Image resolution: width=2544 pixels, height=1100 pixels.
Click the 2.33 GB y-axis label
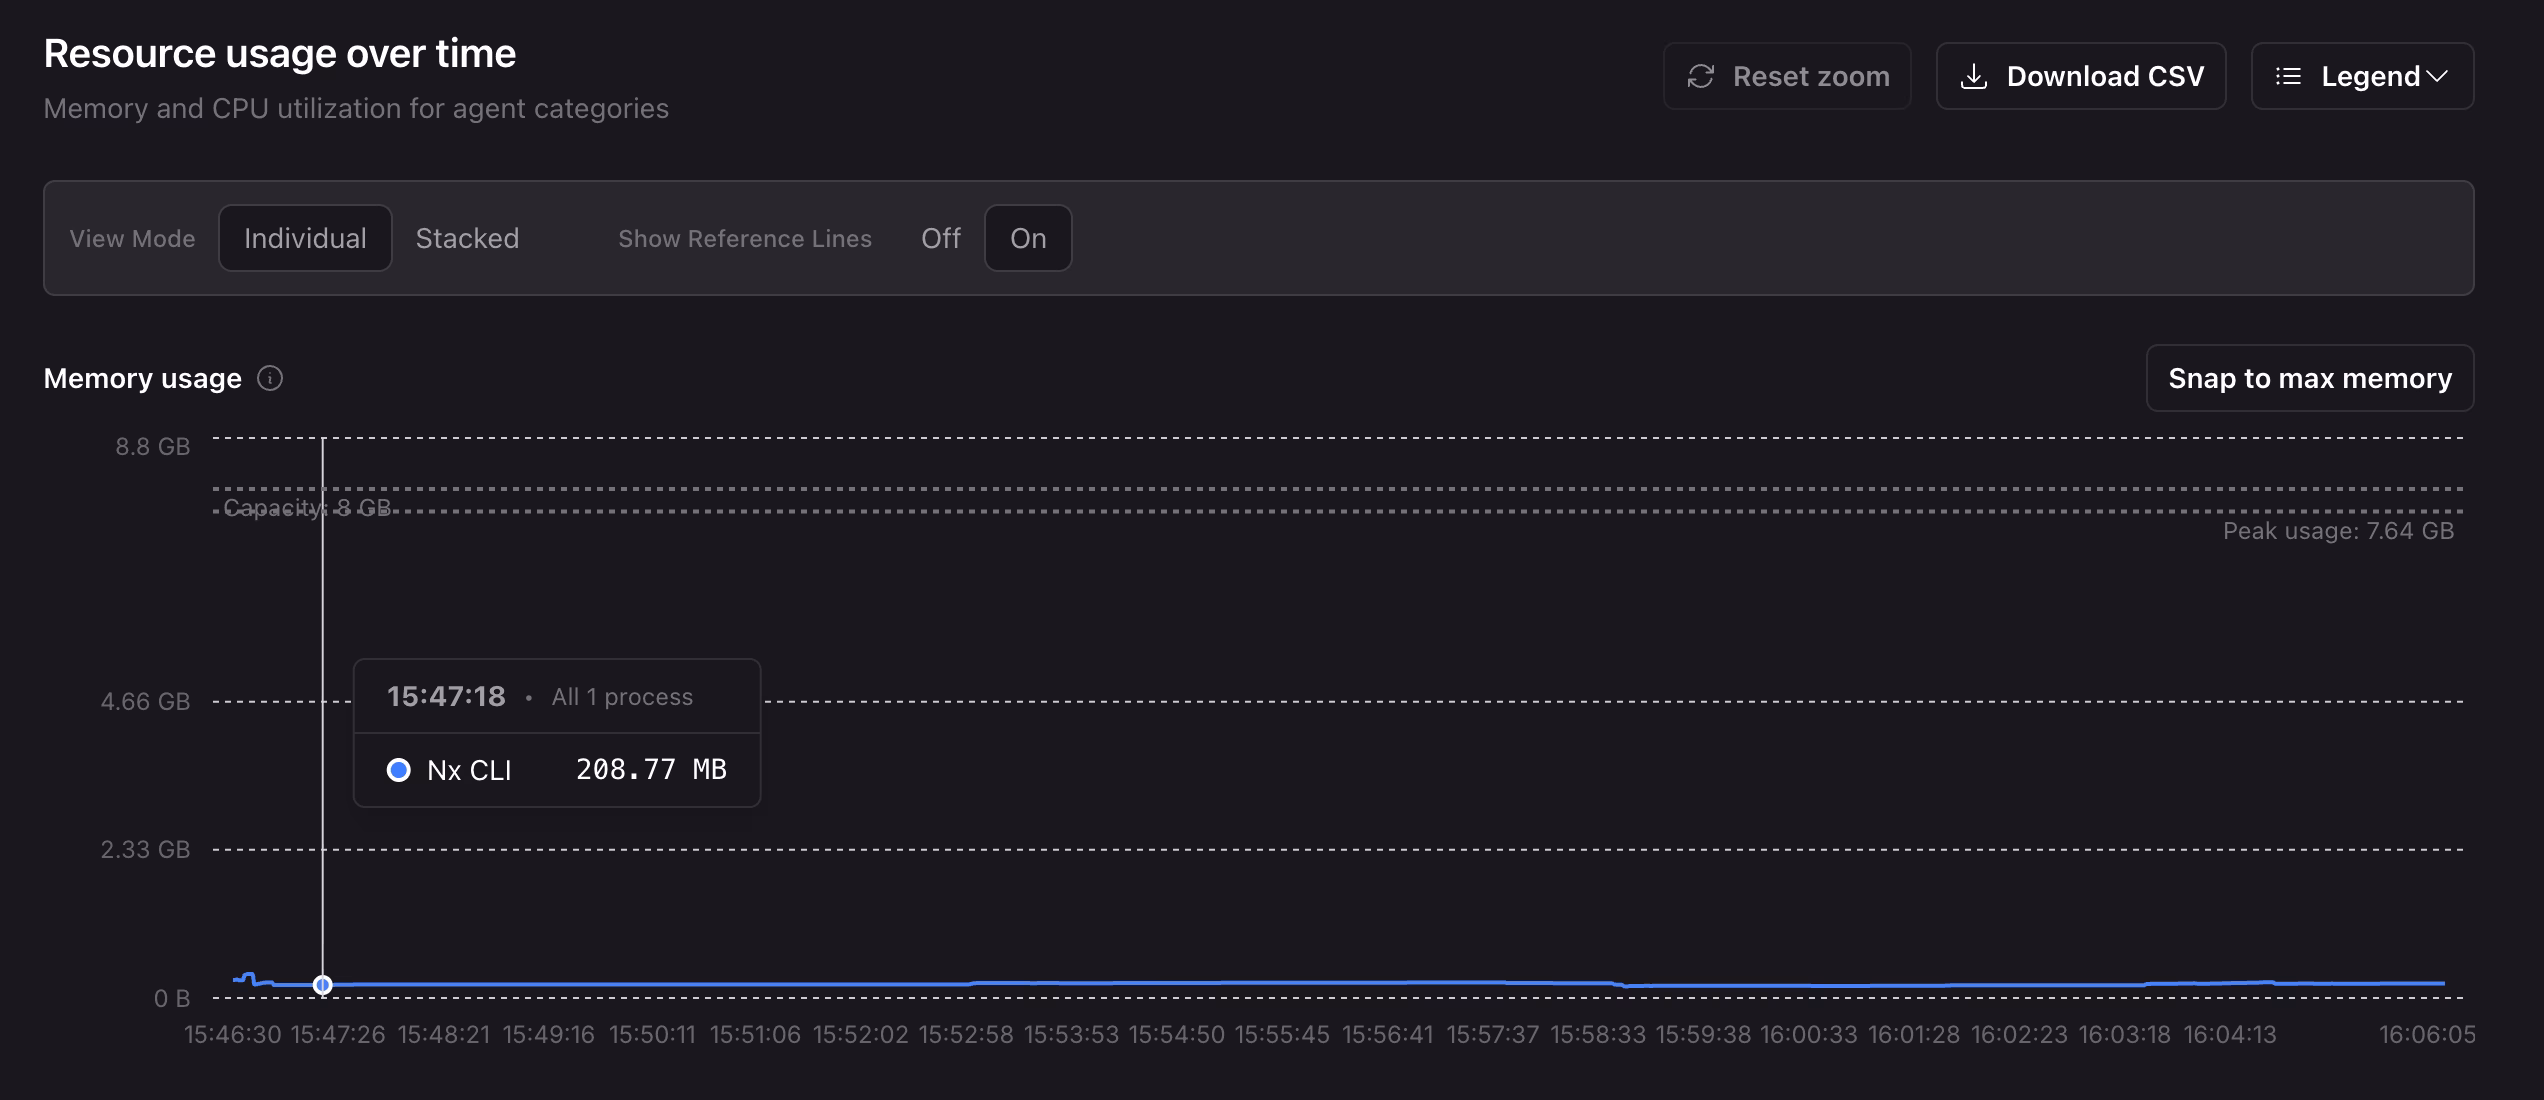[145, 850]
